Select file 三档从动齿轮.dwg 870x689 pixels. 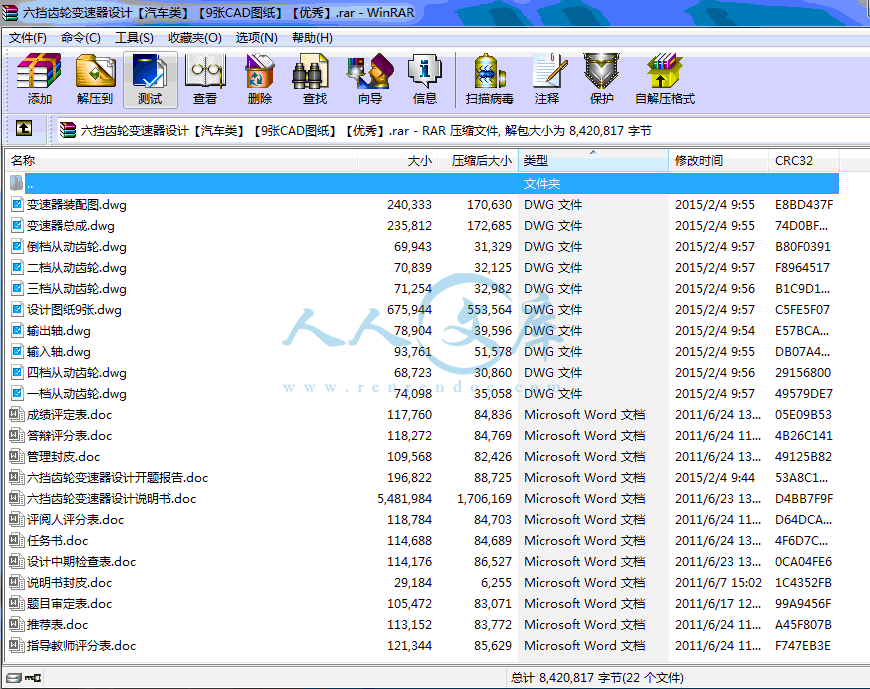point(77,289)
